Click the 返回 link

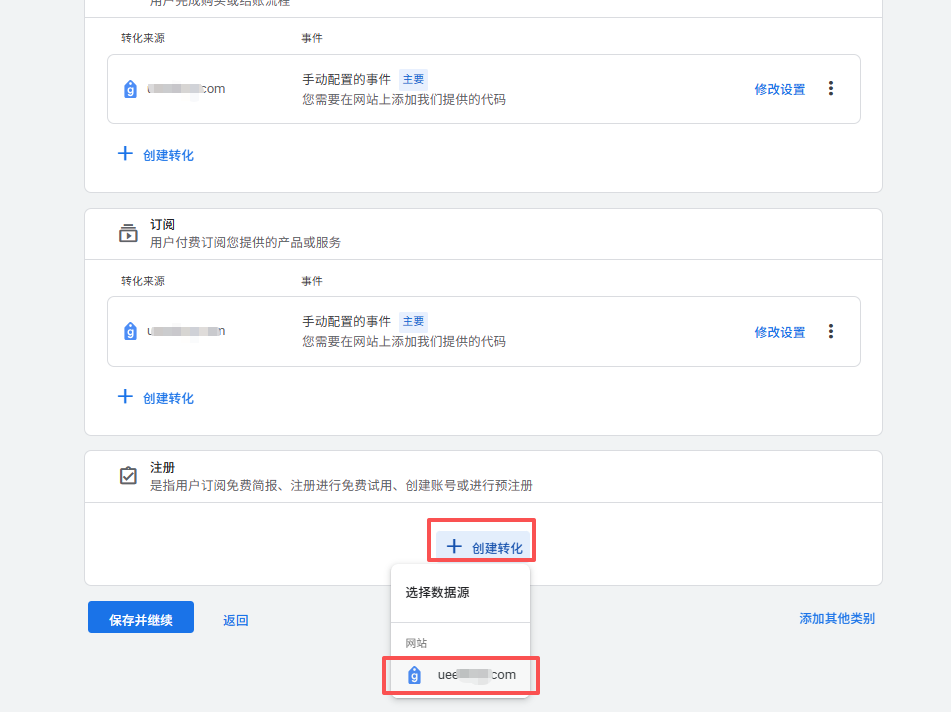point(235,620)
